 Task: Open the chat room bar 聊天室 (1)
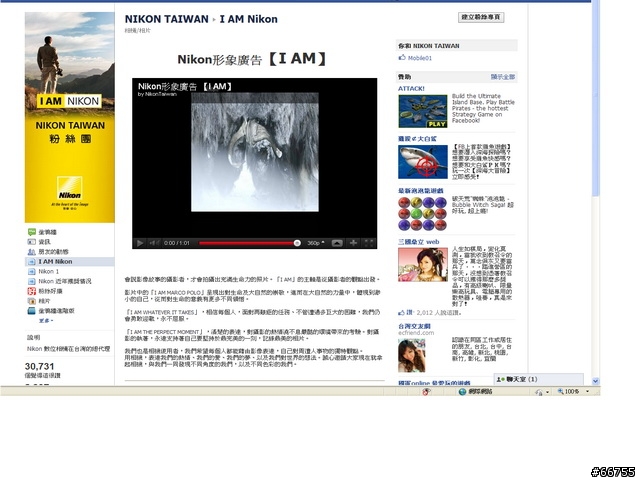coord(538,379)
